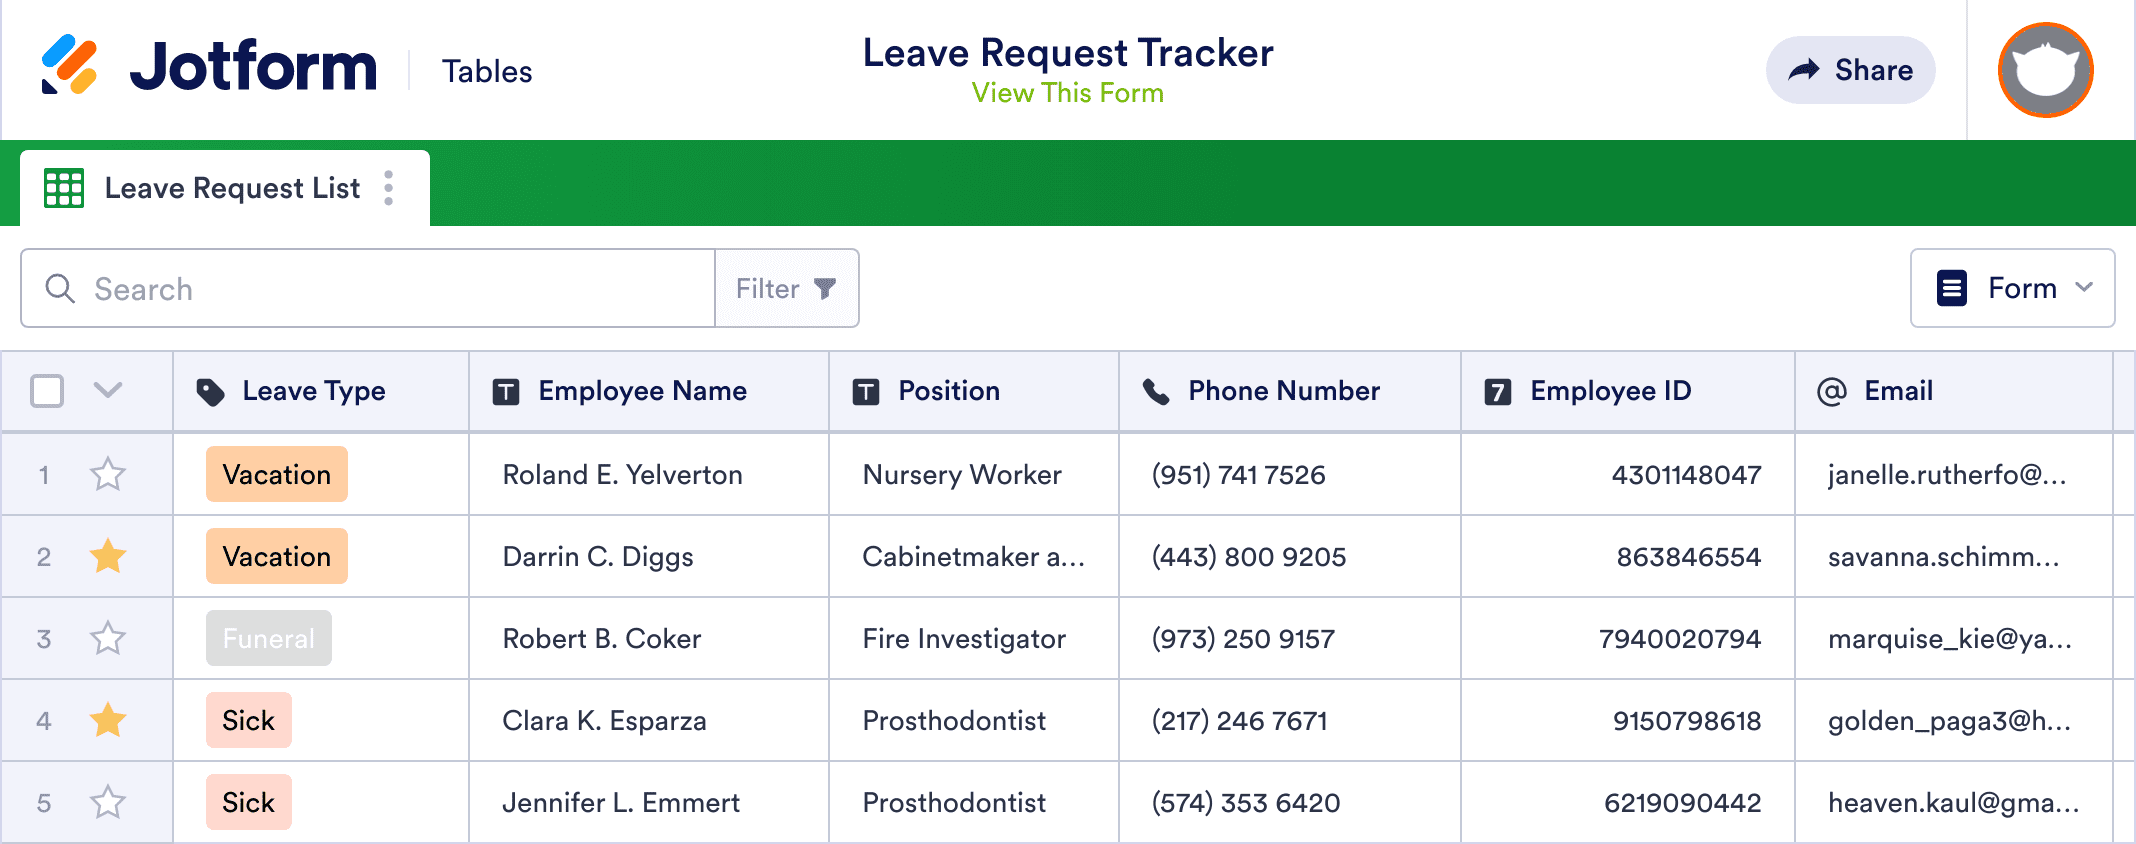This screenshot has width=2136, height=844.
Task: Open the Form view dropdown
Action: pyautogui.click(x=2012, y=288)
